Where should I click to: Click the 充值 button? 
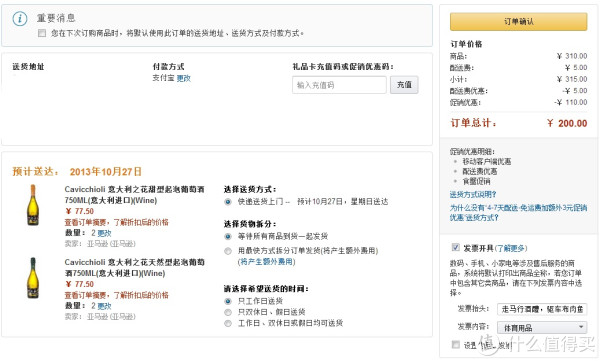pos(404,85)
